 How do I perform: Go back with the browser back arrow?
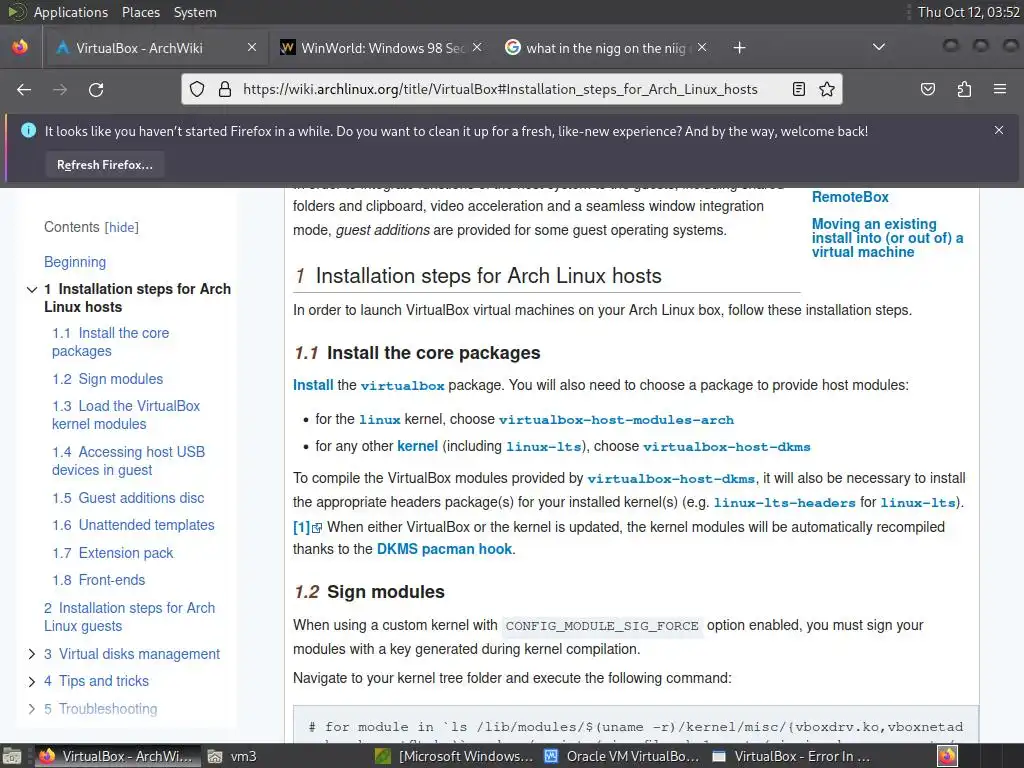coord(24,89)
